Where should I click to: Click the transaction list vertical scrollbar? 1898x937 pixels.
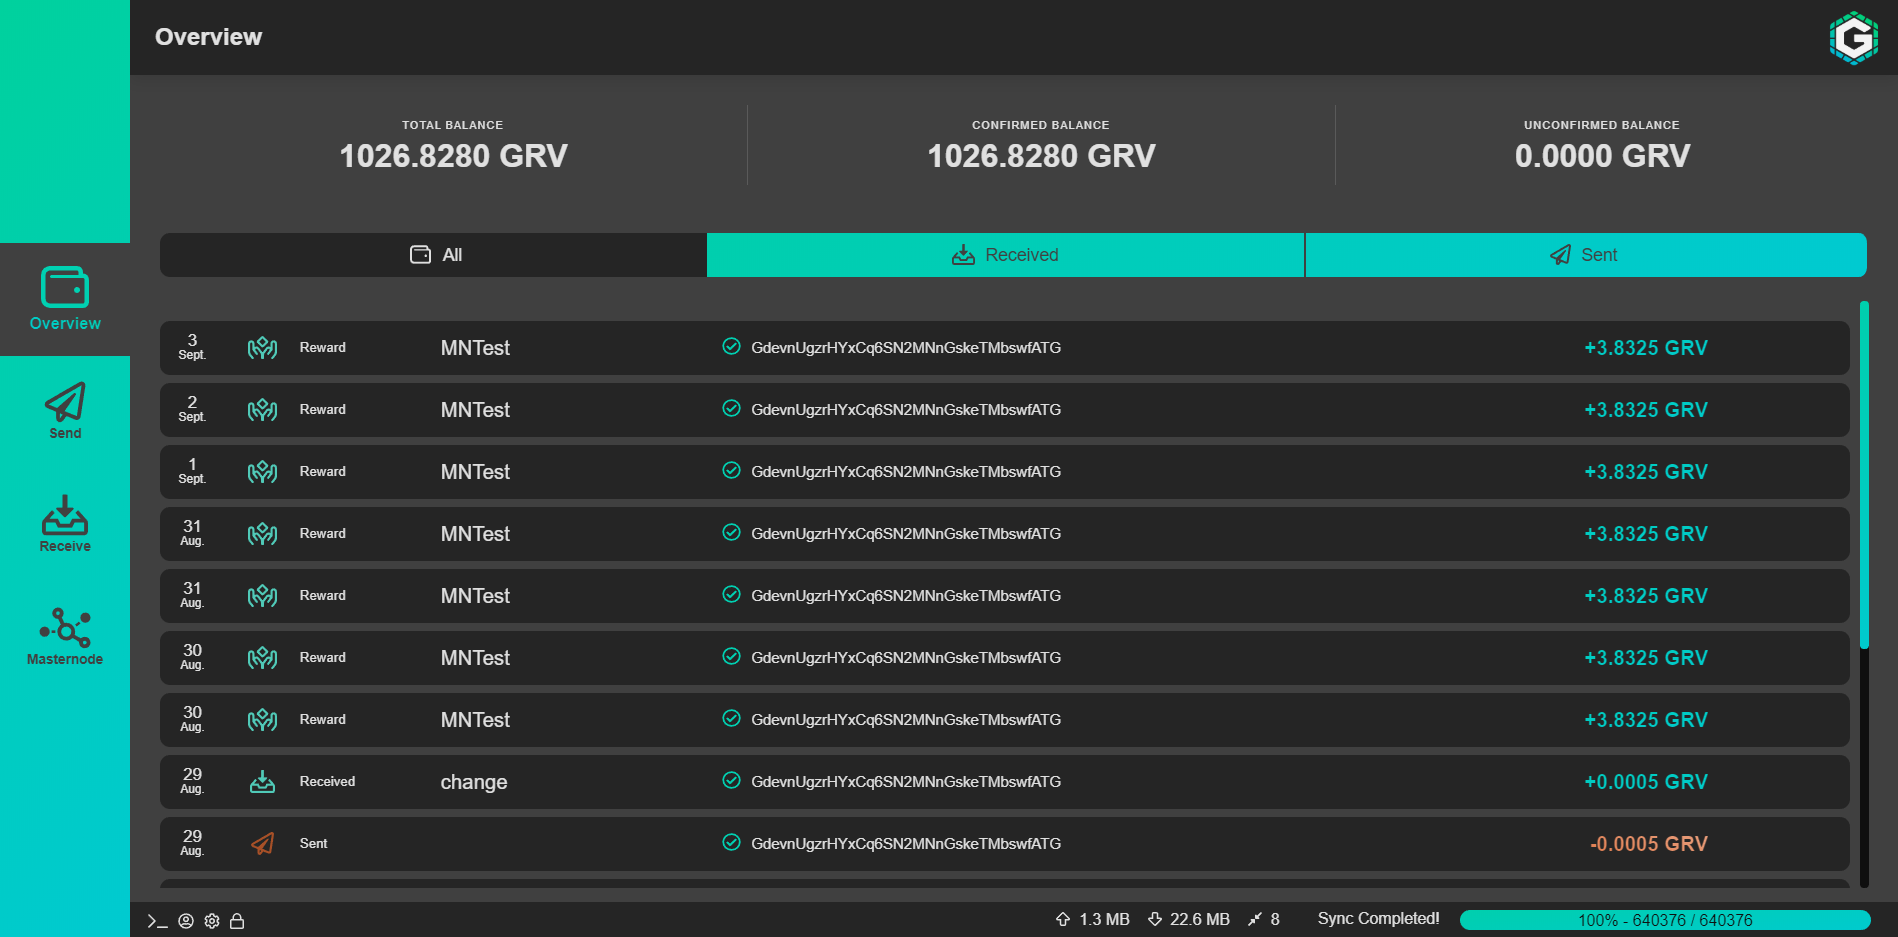click(1864, 475)
